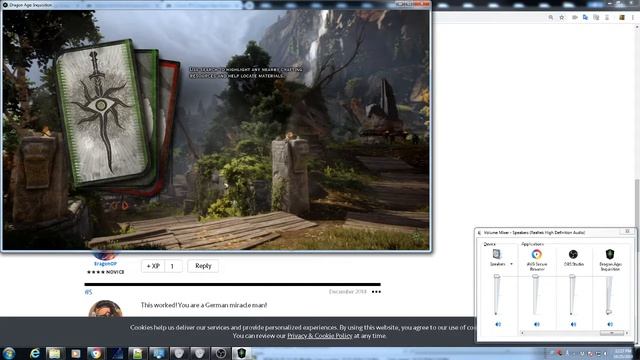Click the Inquisition tarot card in game
The height and width of the screenshot is (360, 640).
coord(102,113)
